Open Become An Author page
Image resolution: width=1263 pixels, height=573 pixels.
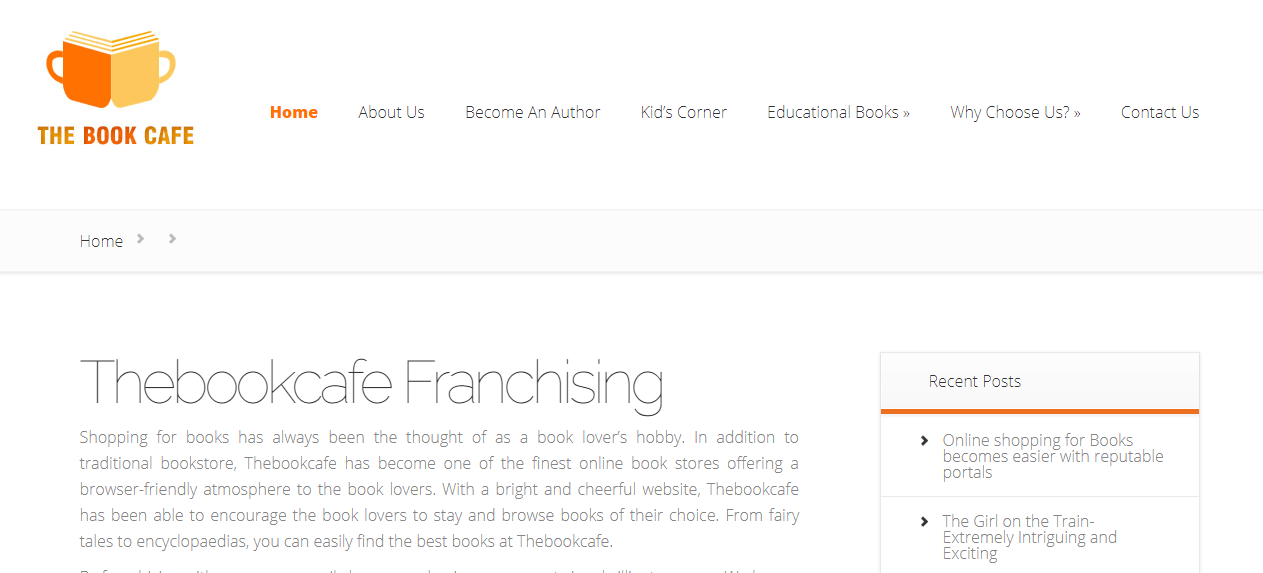pos(533,112)
